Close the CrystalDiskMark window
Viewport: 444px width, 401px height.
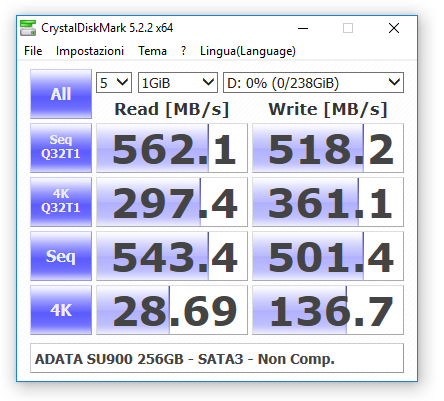[x=394, y=28]
